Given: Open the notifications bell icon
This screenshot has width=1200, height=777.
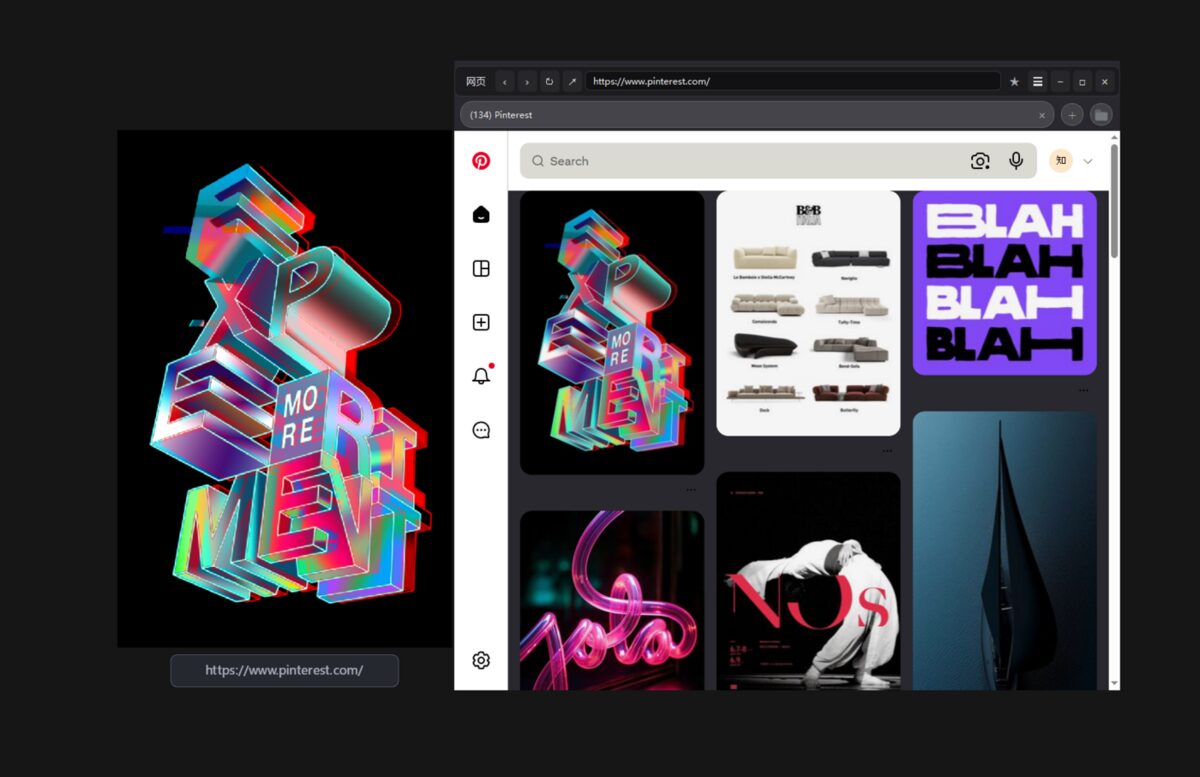Looking at the screenshot, I should point(482,375).
